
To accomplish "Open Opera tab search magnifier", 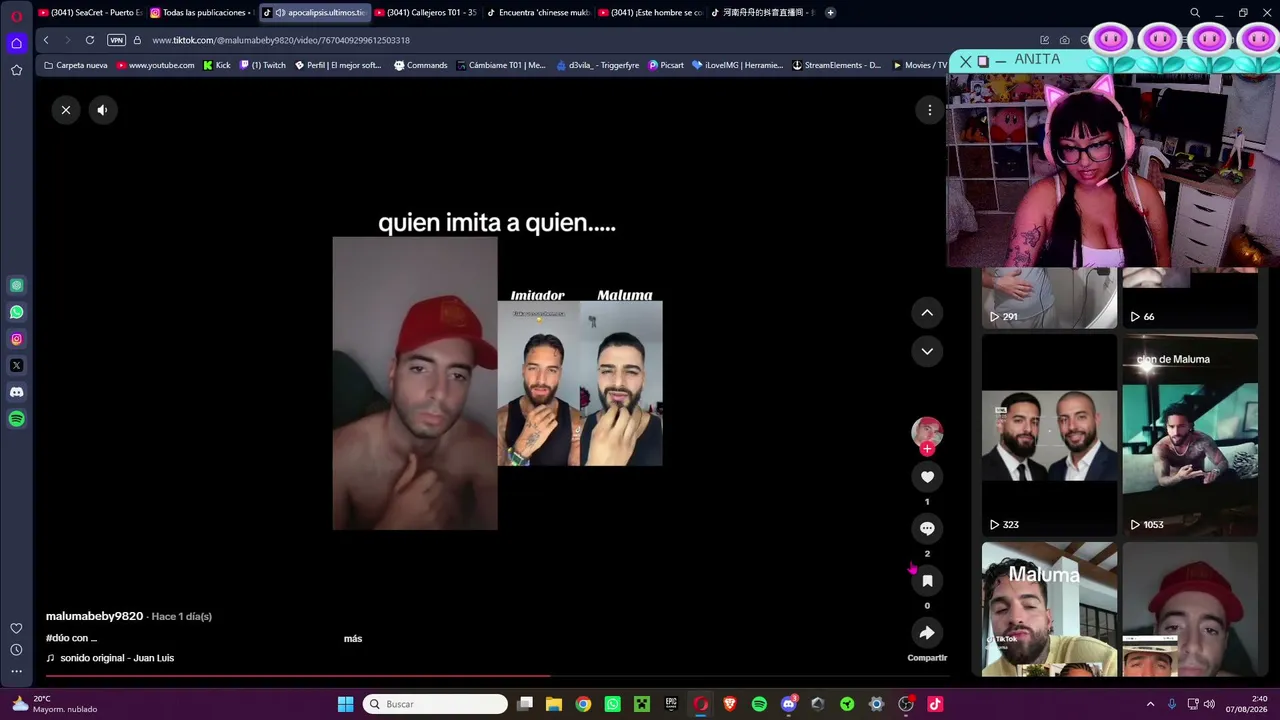I will click(x=1195, y=13).
